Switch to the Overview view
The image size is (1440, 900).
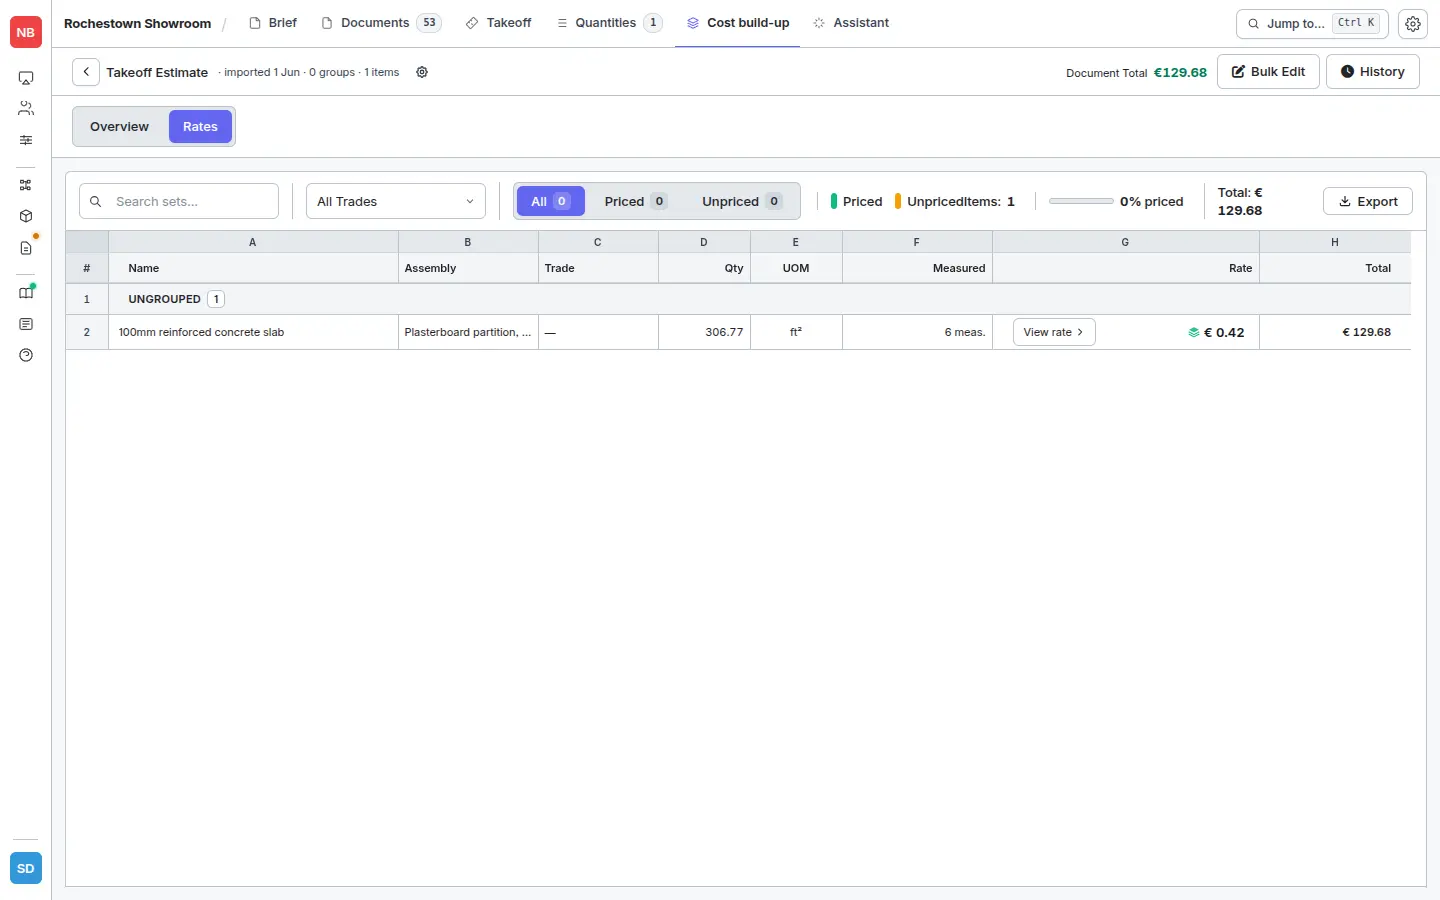point(119,127)
